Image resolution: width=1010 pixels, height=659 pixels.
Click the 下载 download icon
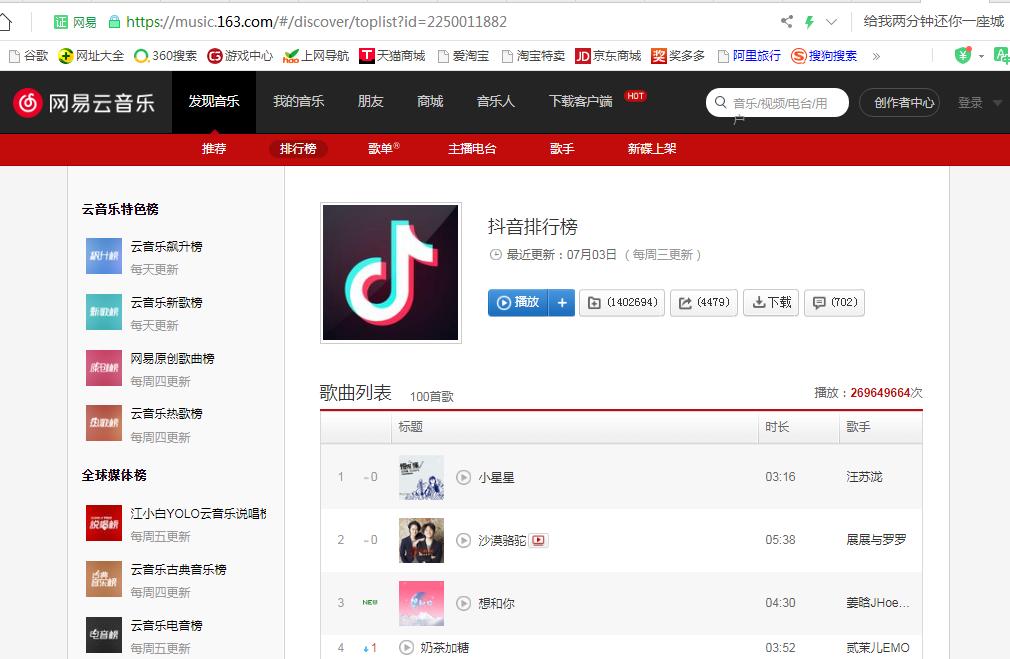click(x=770, y=303)
